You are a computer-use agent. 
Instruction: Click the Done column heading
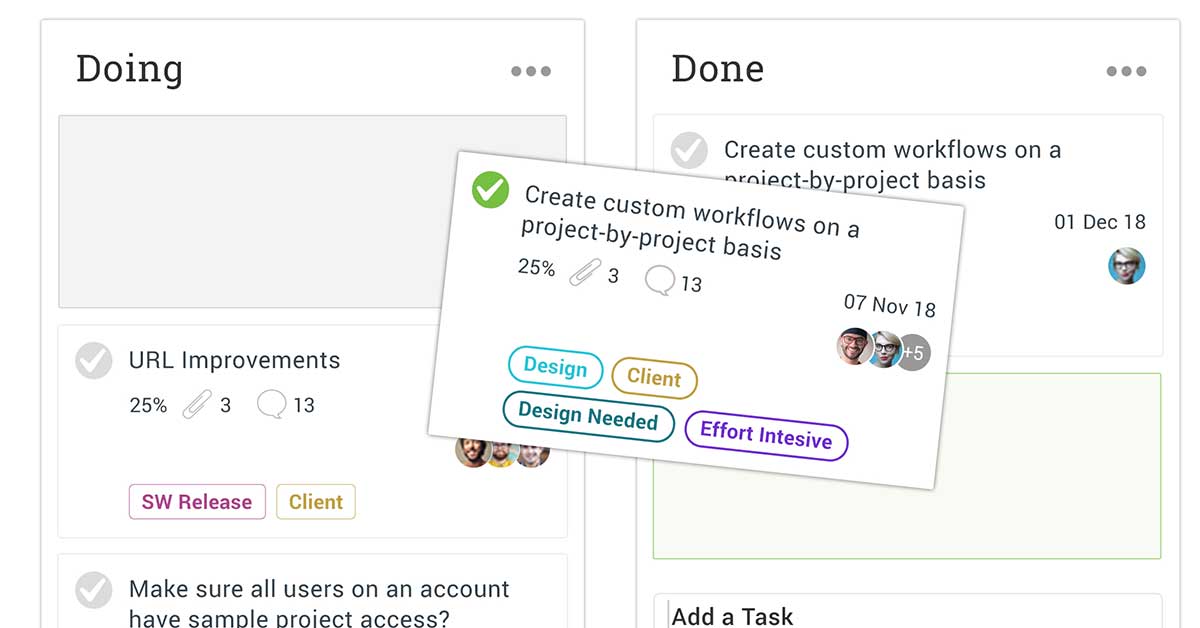point(718,69)
